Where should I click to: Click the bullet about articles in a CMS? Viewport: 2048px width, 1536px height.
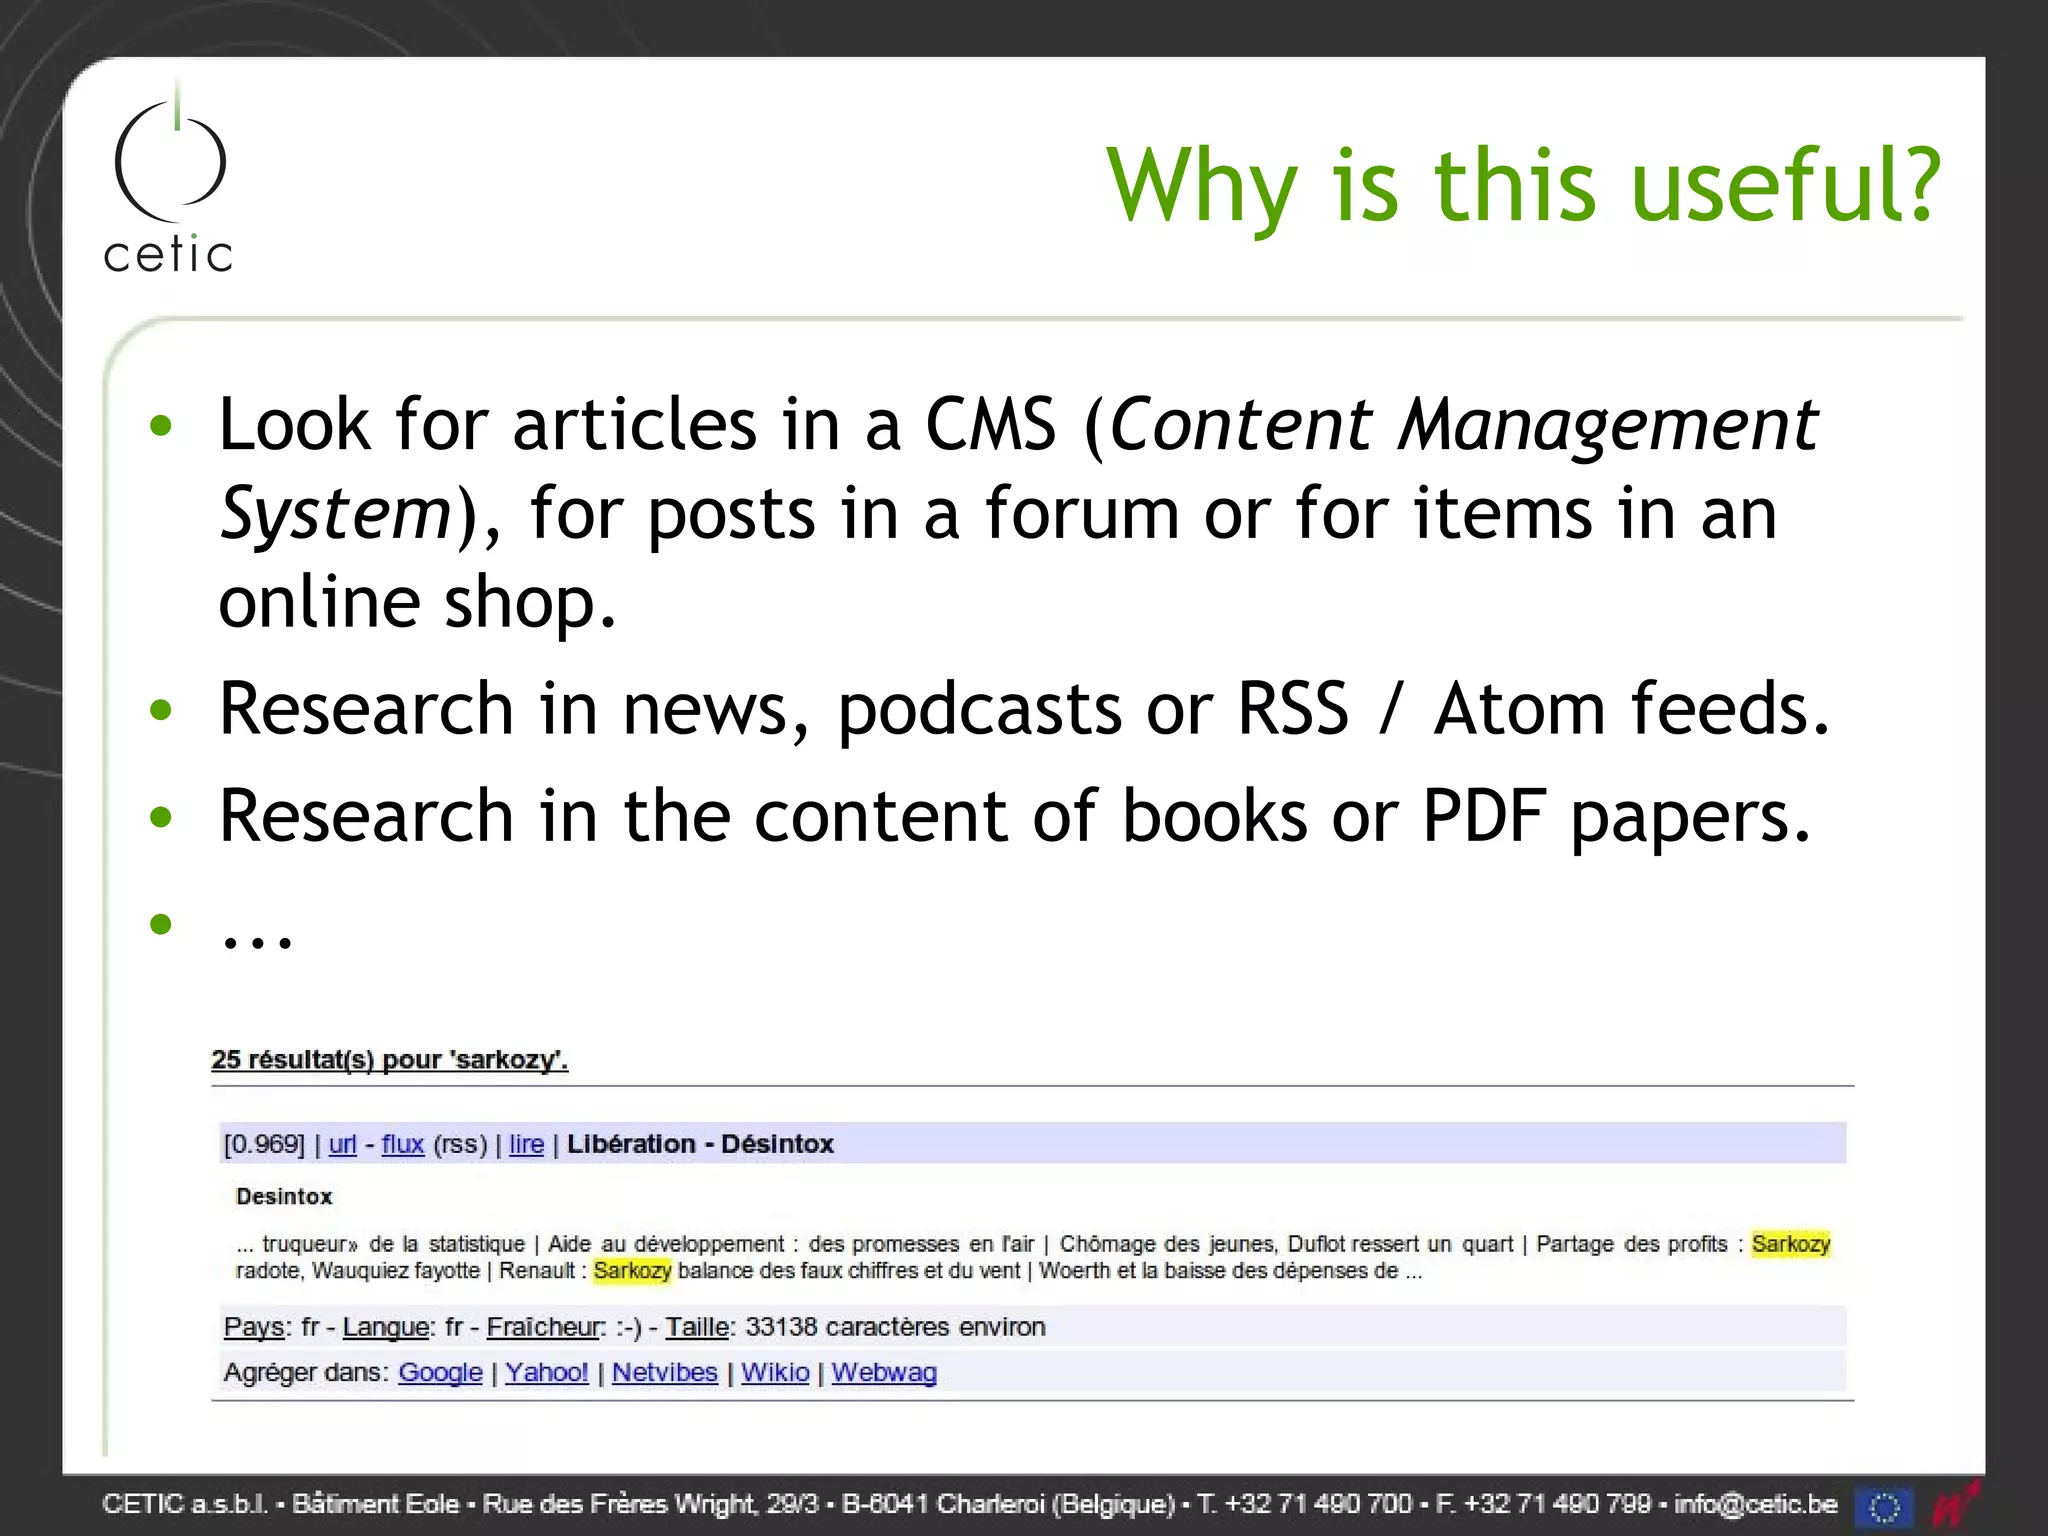pos(1018,512)
